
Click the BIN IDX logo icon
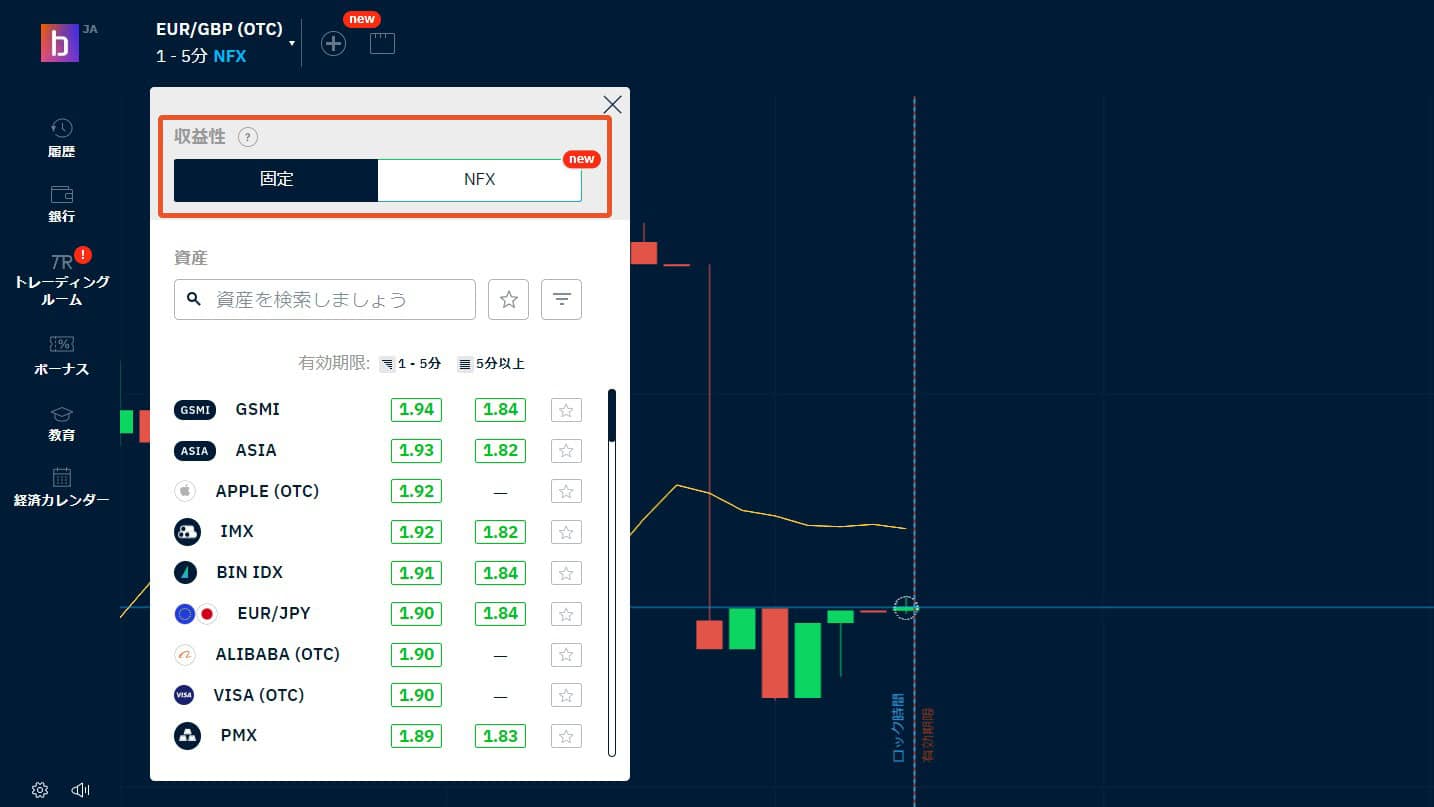(185, 573)
